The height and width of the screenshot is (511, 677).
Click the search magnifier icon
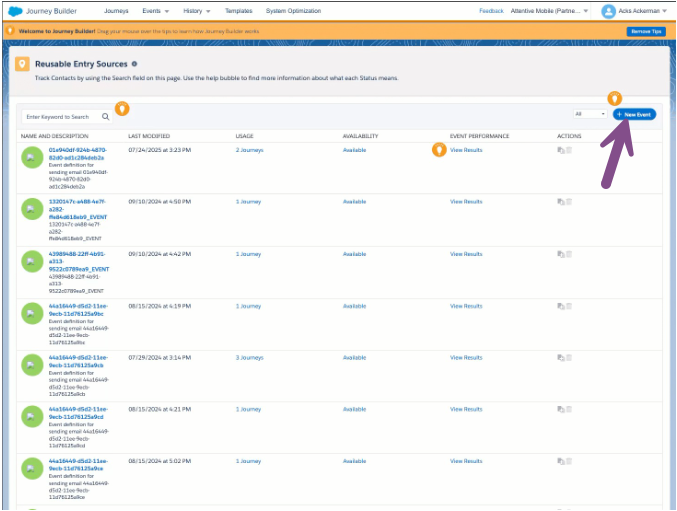click(106, 116)
